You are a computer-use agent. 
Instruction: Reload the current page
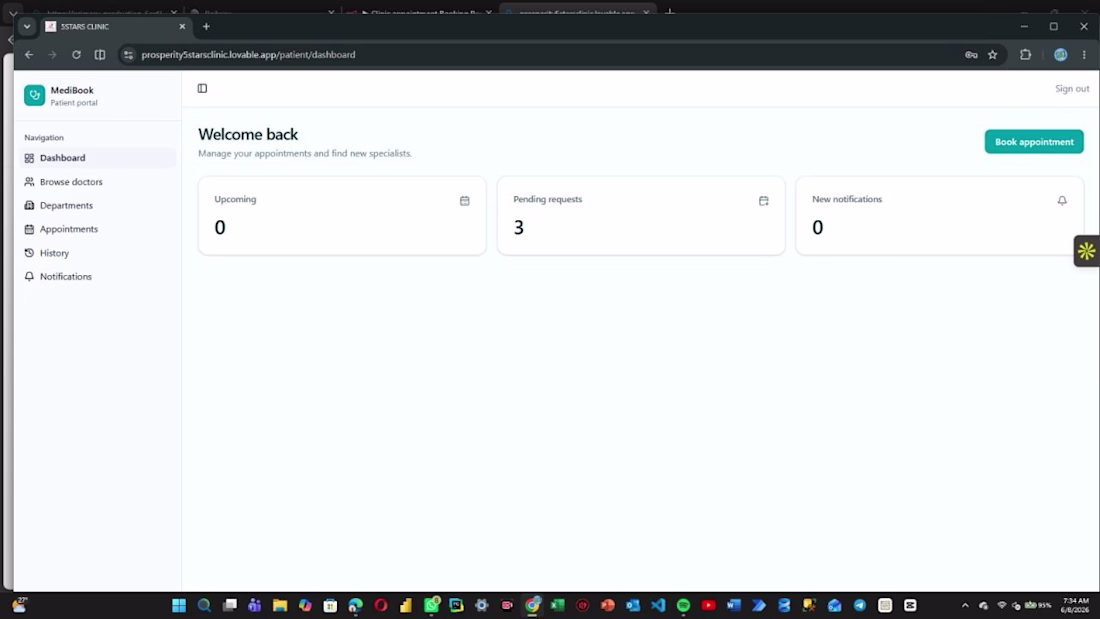point(76,55)
